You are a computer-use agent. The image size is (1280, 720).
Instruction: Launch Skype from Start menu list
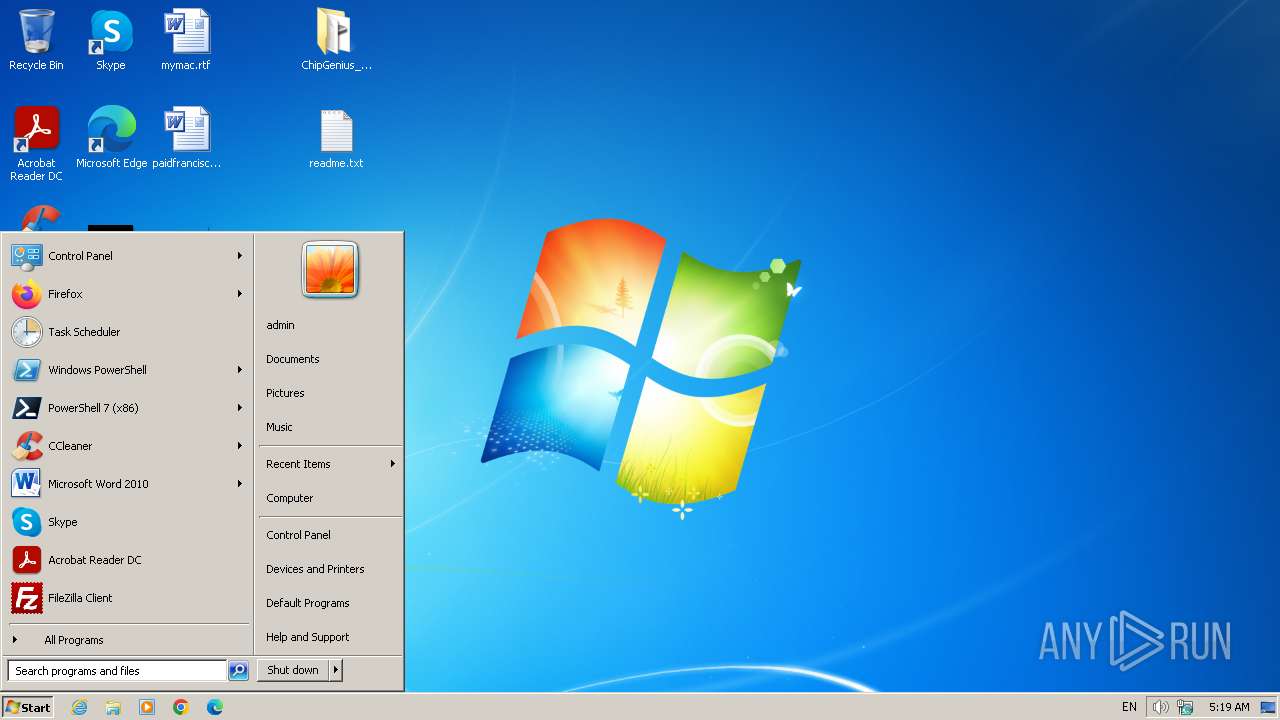coord(127,522)
